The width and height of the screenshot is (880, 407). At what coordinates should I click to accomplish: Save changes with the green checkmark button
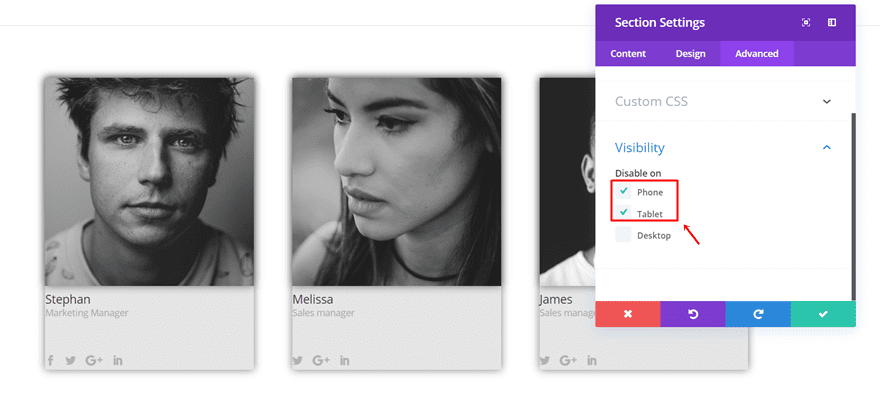tap(823, 314)
